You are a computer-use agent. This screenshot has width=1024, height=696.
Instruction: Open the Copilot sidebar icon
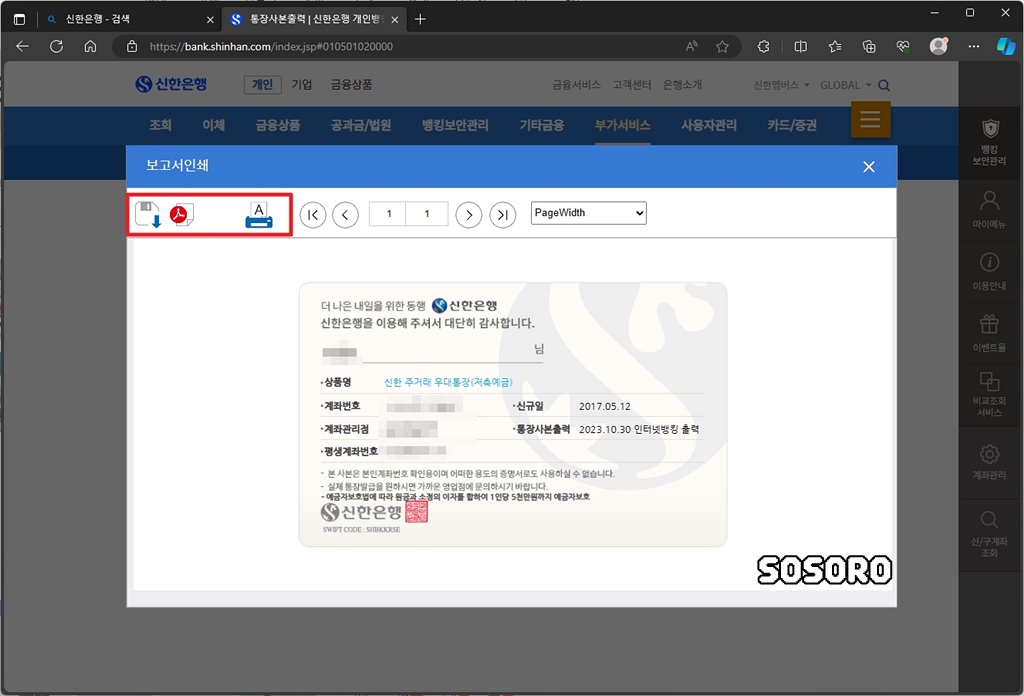pos(1006,46)
